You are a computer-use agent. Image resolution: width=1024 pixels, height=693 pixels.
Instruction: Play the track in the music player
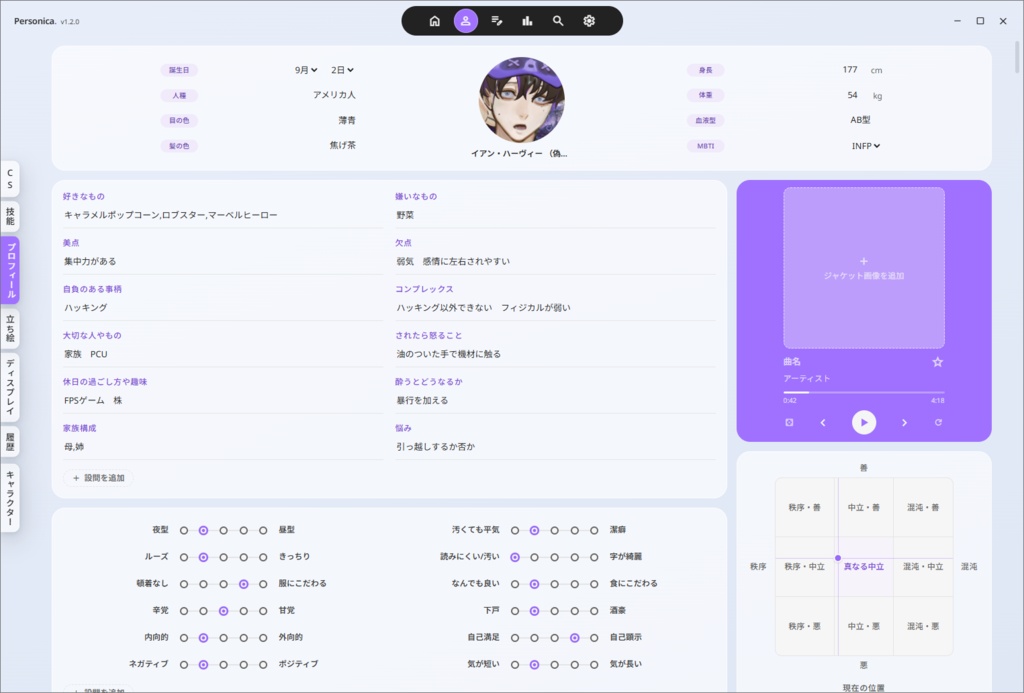coord(863,423)
